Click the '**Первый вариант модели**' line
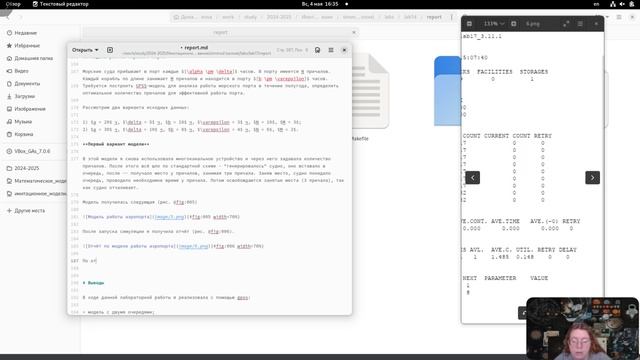 [x=116, y=144]
